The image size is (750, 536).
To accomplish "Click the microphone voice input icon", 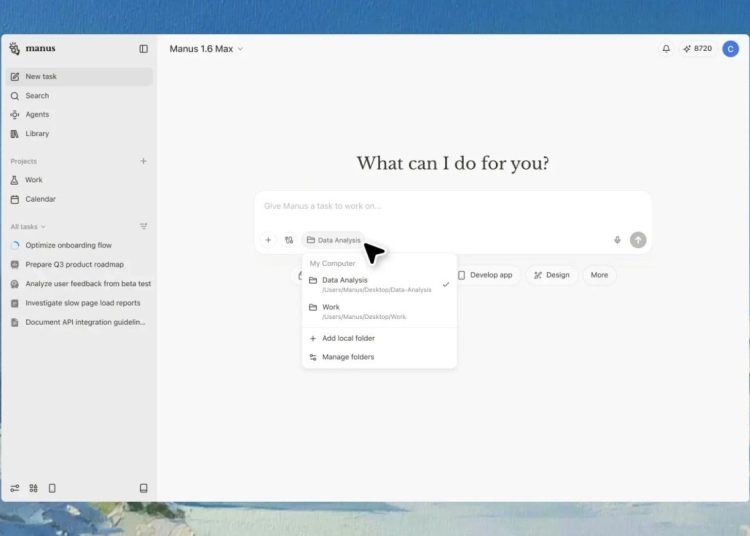I will 617,240.
